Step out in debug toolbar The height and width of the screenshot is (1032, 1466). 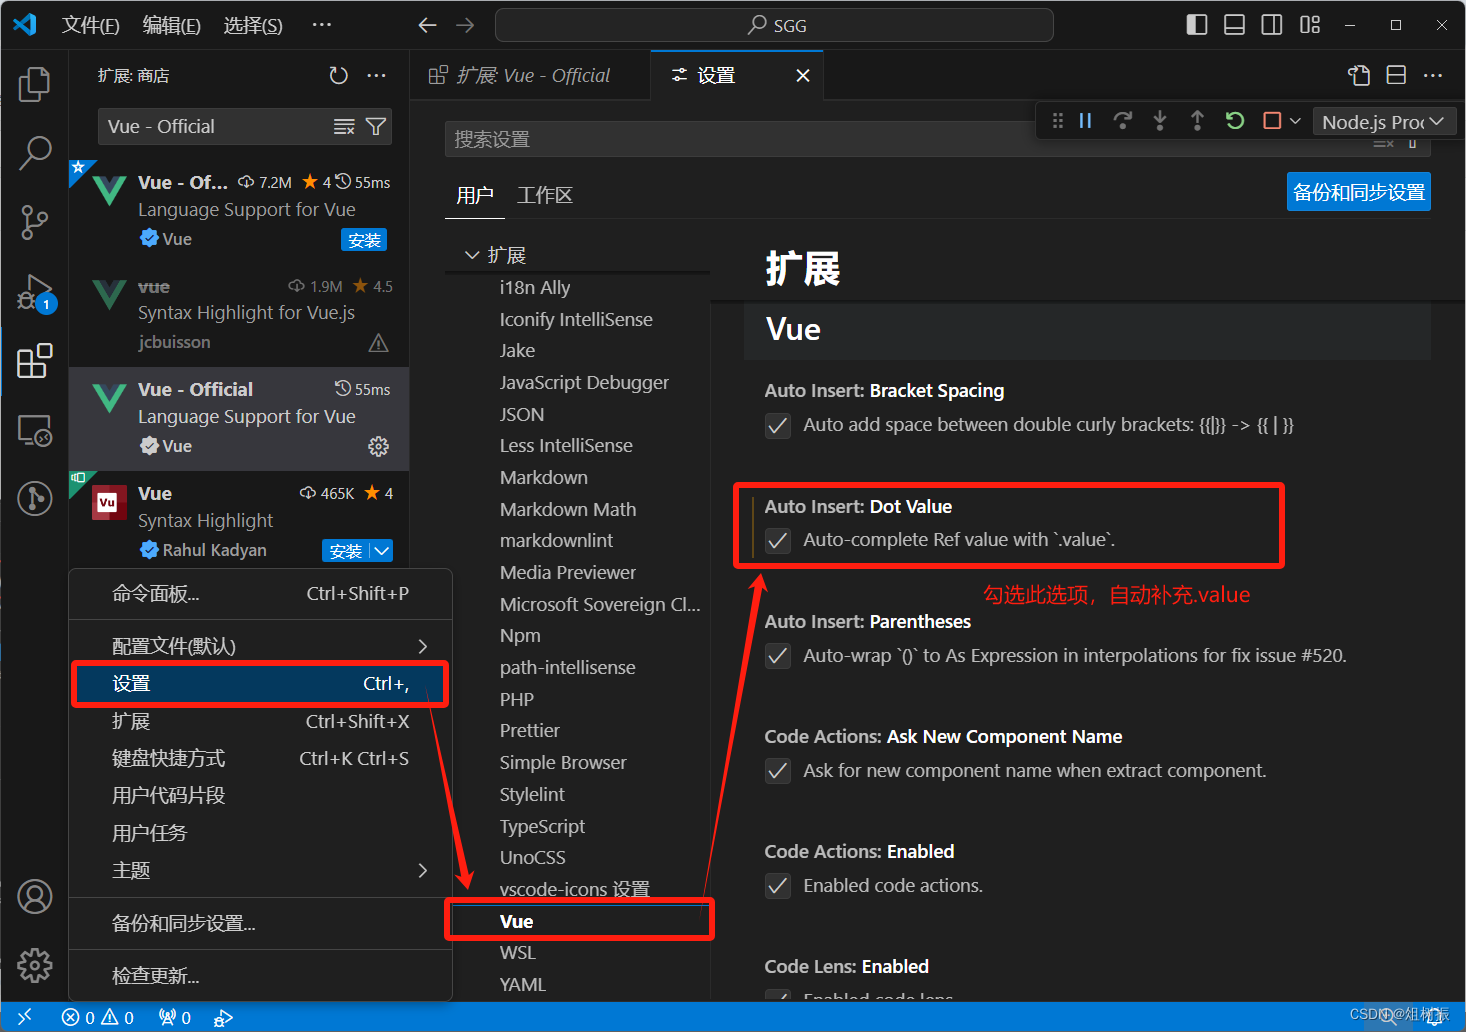pos(1197,121)
